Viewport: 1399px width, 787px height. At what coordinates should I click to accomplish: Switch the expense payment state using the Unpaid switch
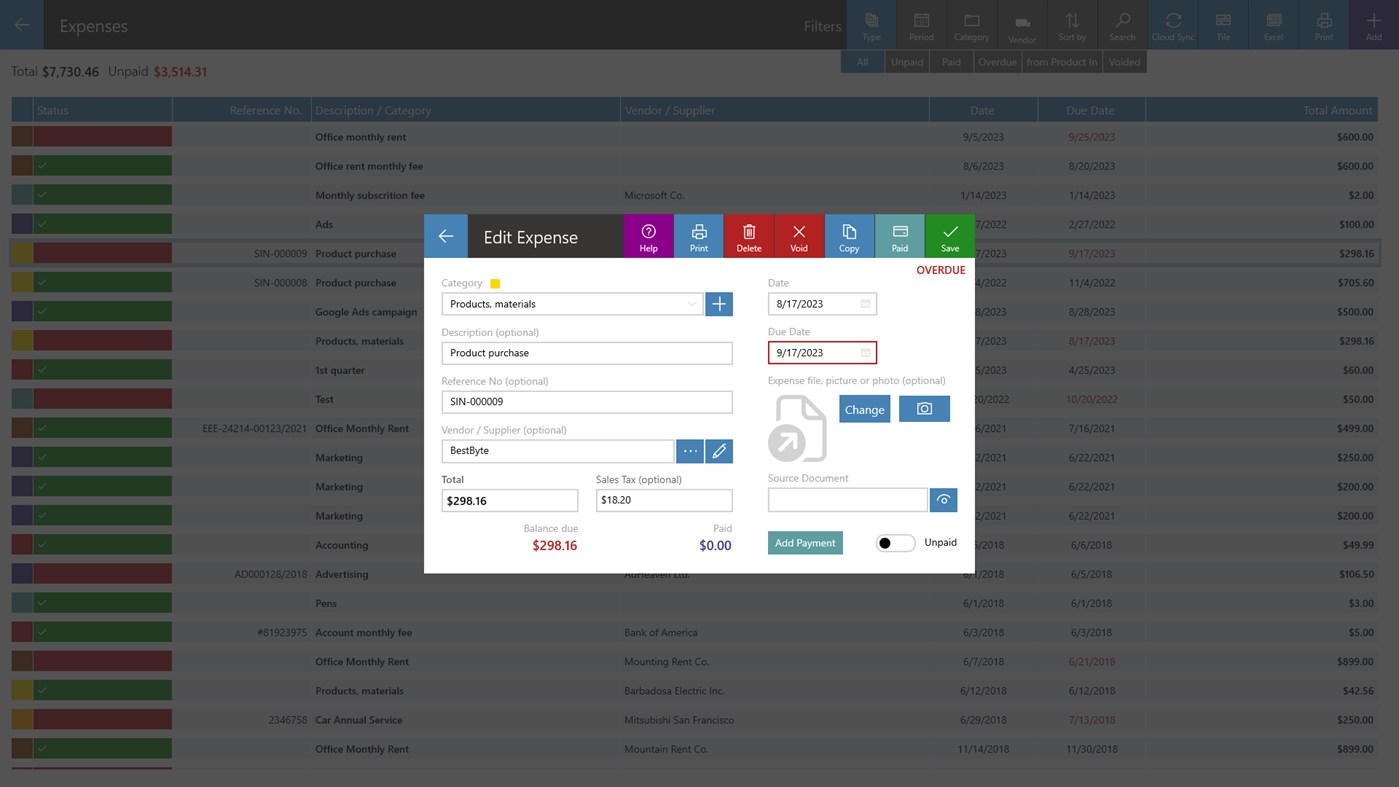(x=894, y=541)
